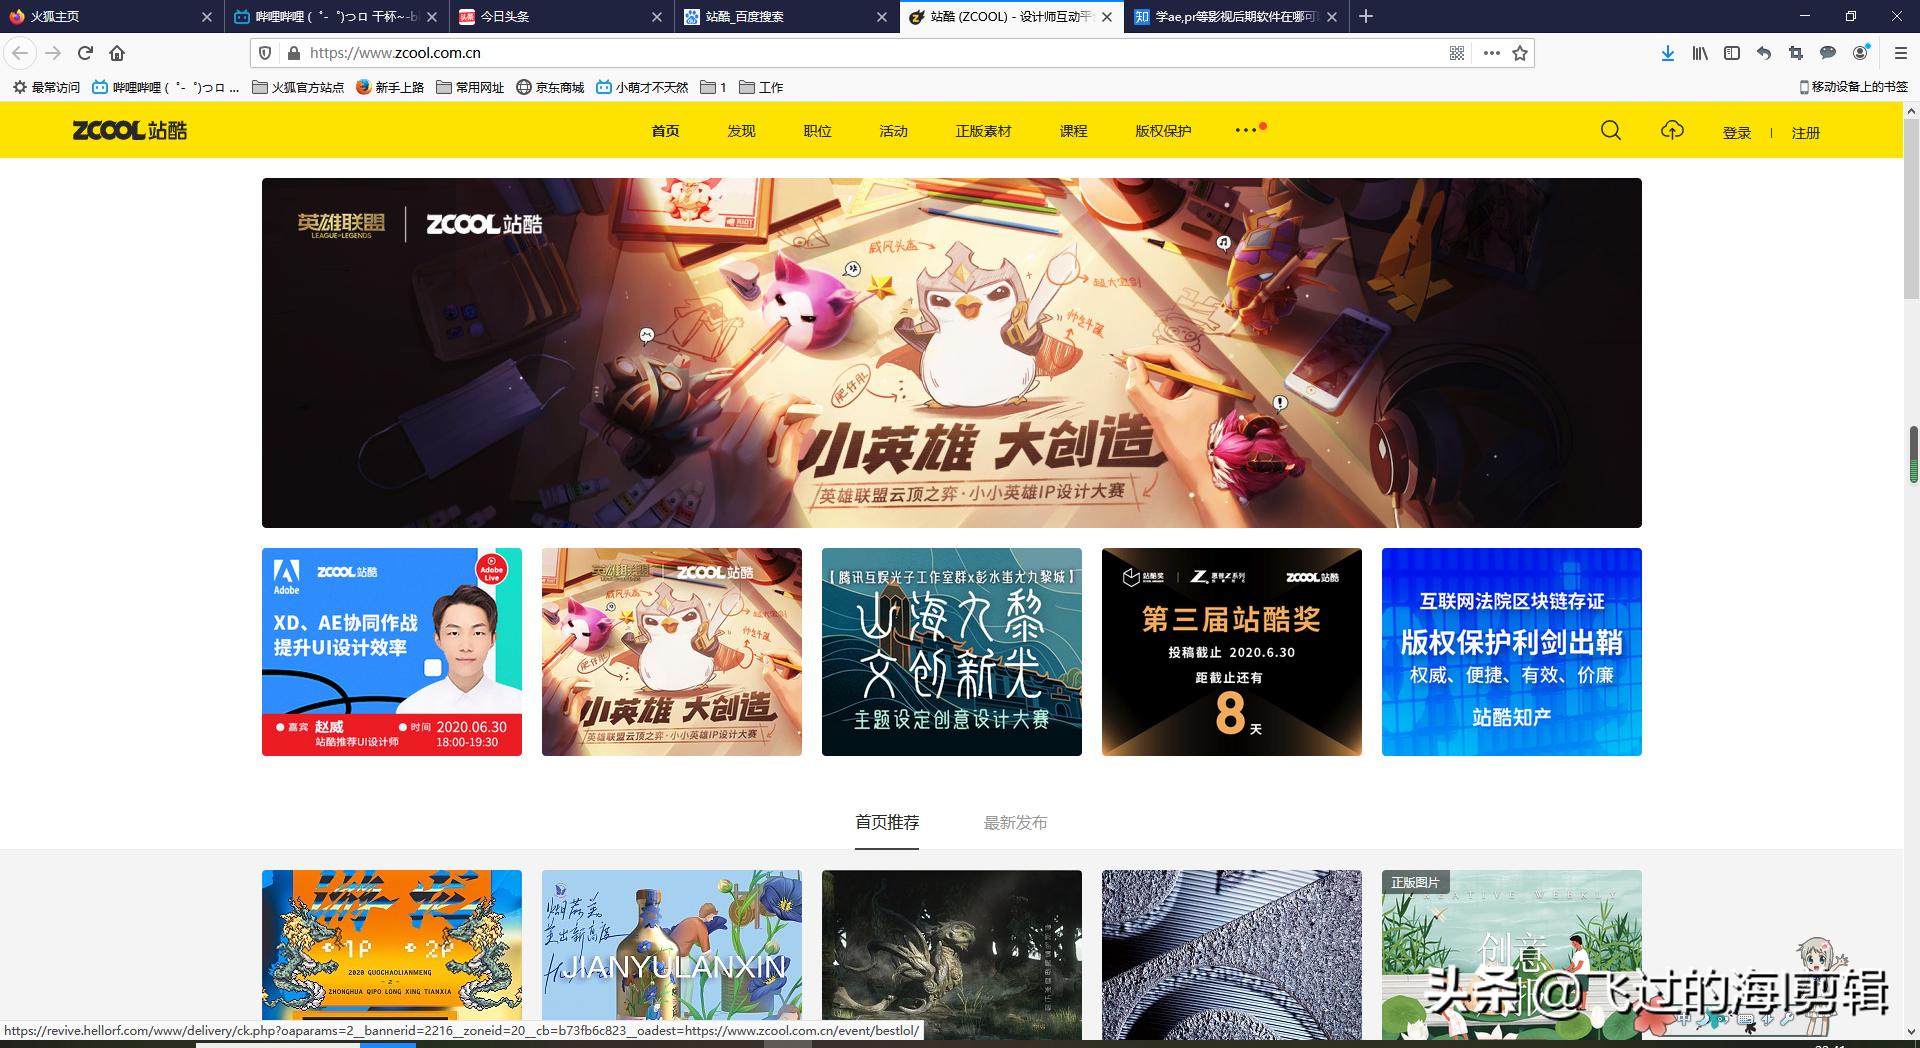Show the QR code icon in the address bar
This screenshot has width=1920, height=1048.
(x=1455, y=53)
